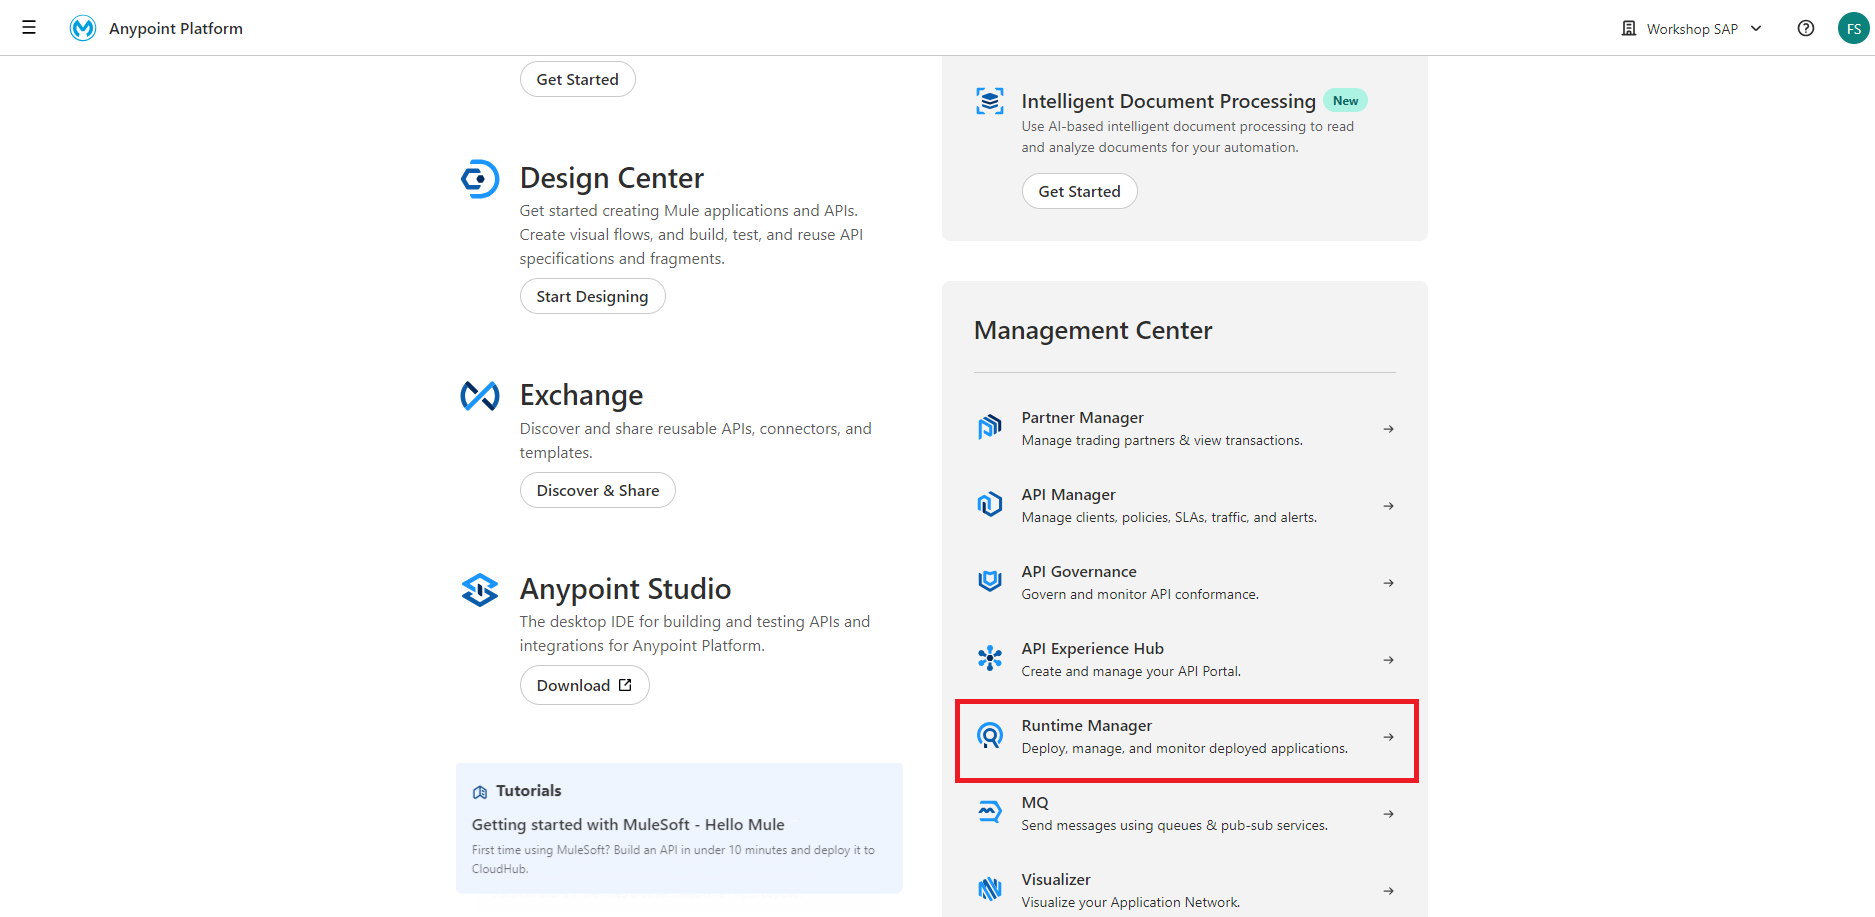Open the Runtime Manager link

tap(1086, 725)
